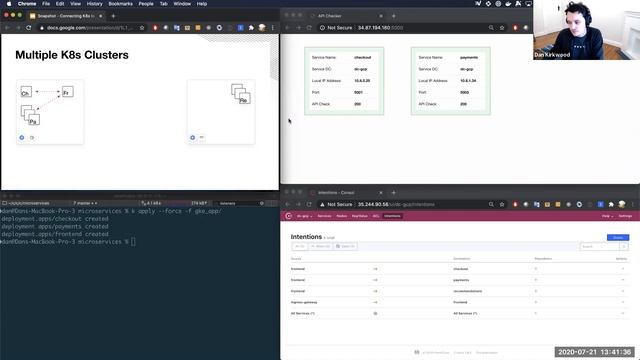This screenshot has height=360, width=640.
Task: Open actions menu for frontend to recommendations intention
Action: tap(623, 291)
